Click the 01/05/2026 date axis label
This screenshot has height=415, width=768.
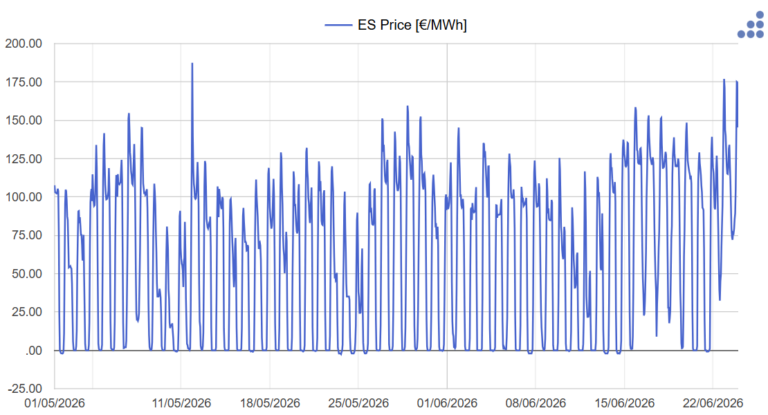(x=54, y=403)
